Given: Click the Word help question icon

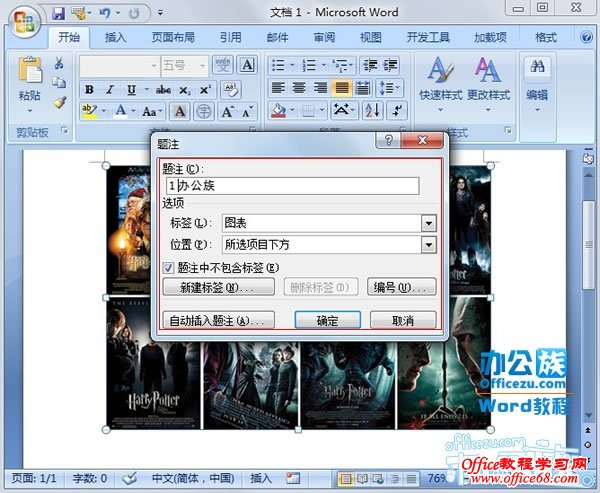Looking at the screenshot, I should click(x=586, y=37).
